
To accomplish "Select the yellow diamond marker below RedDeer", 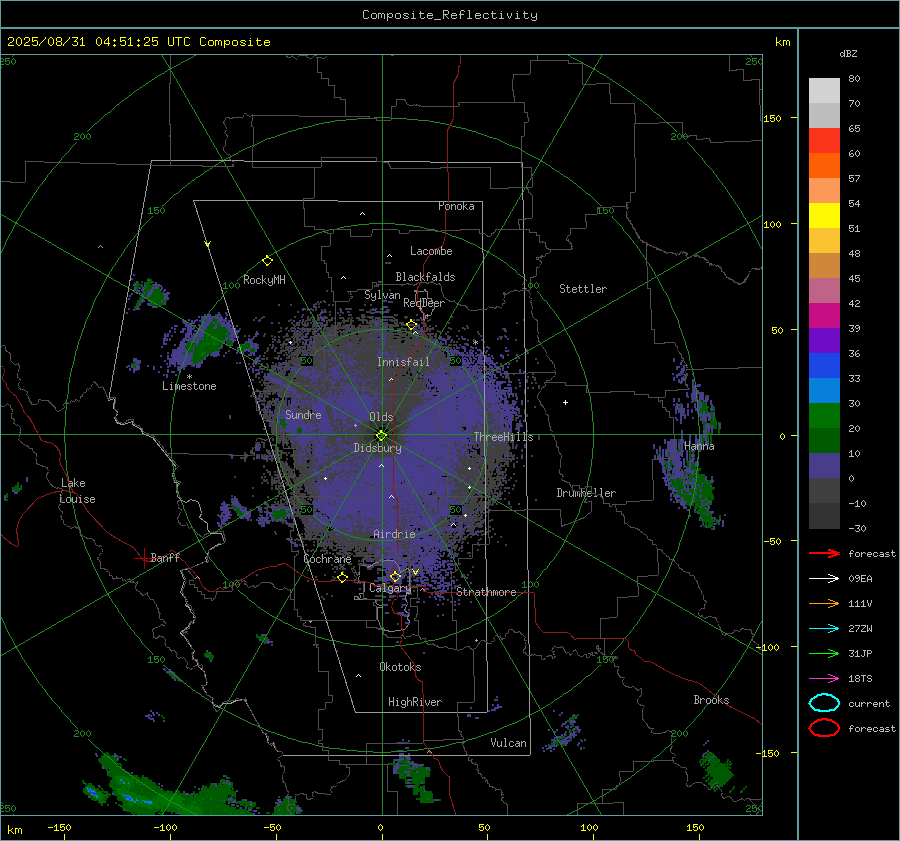I will (412, 325).
